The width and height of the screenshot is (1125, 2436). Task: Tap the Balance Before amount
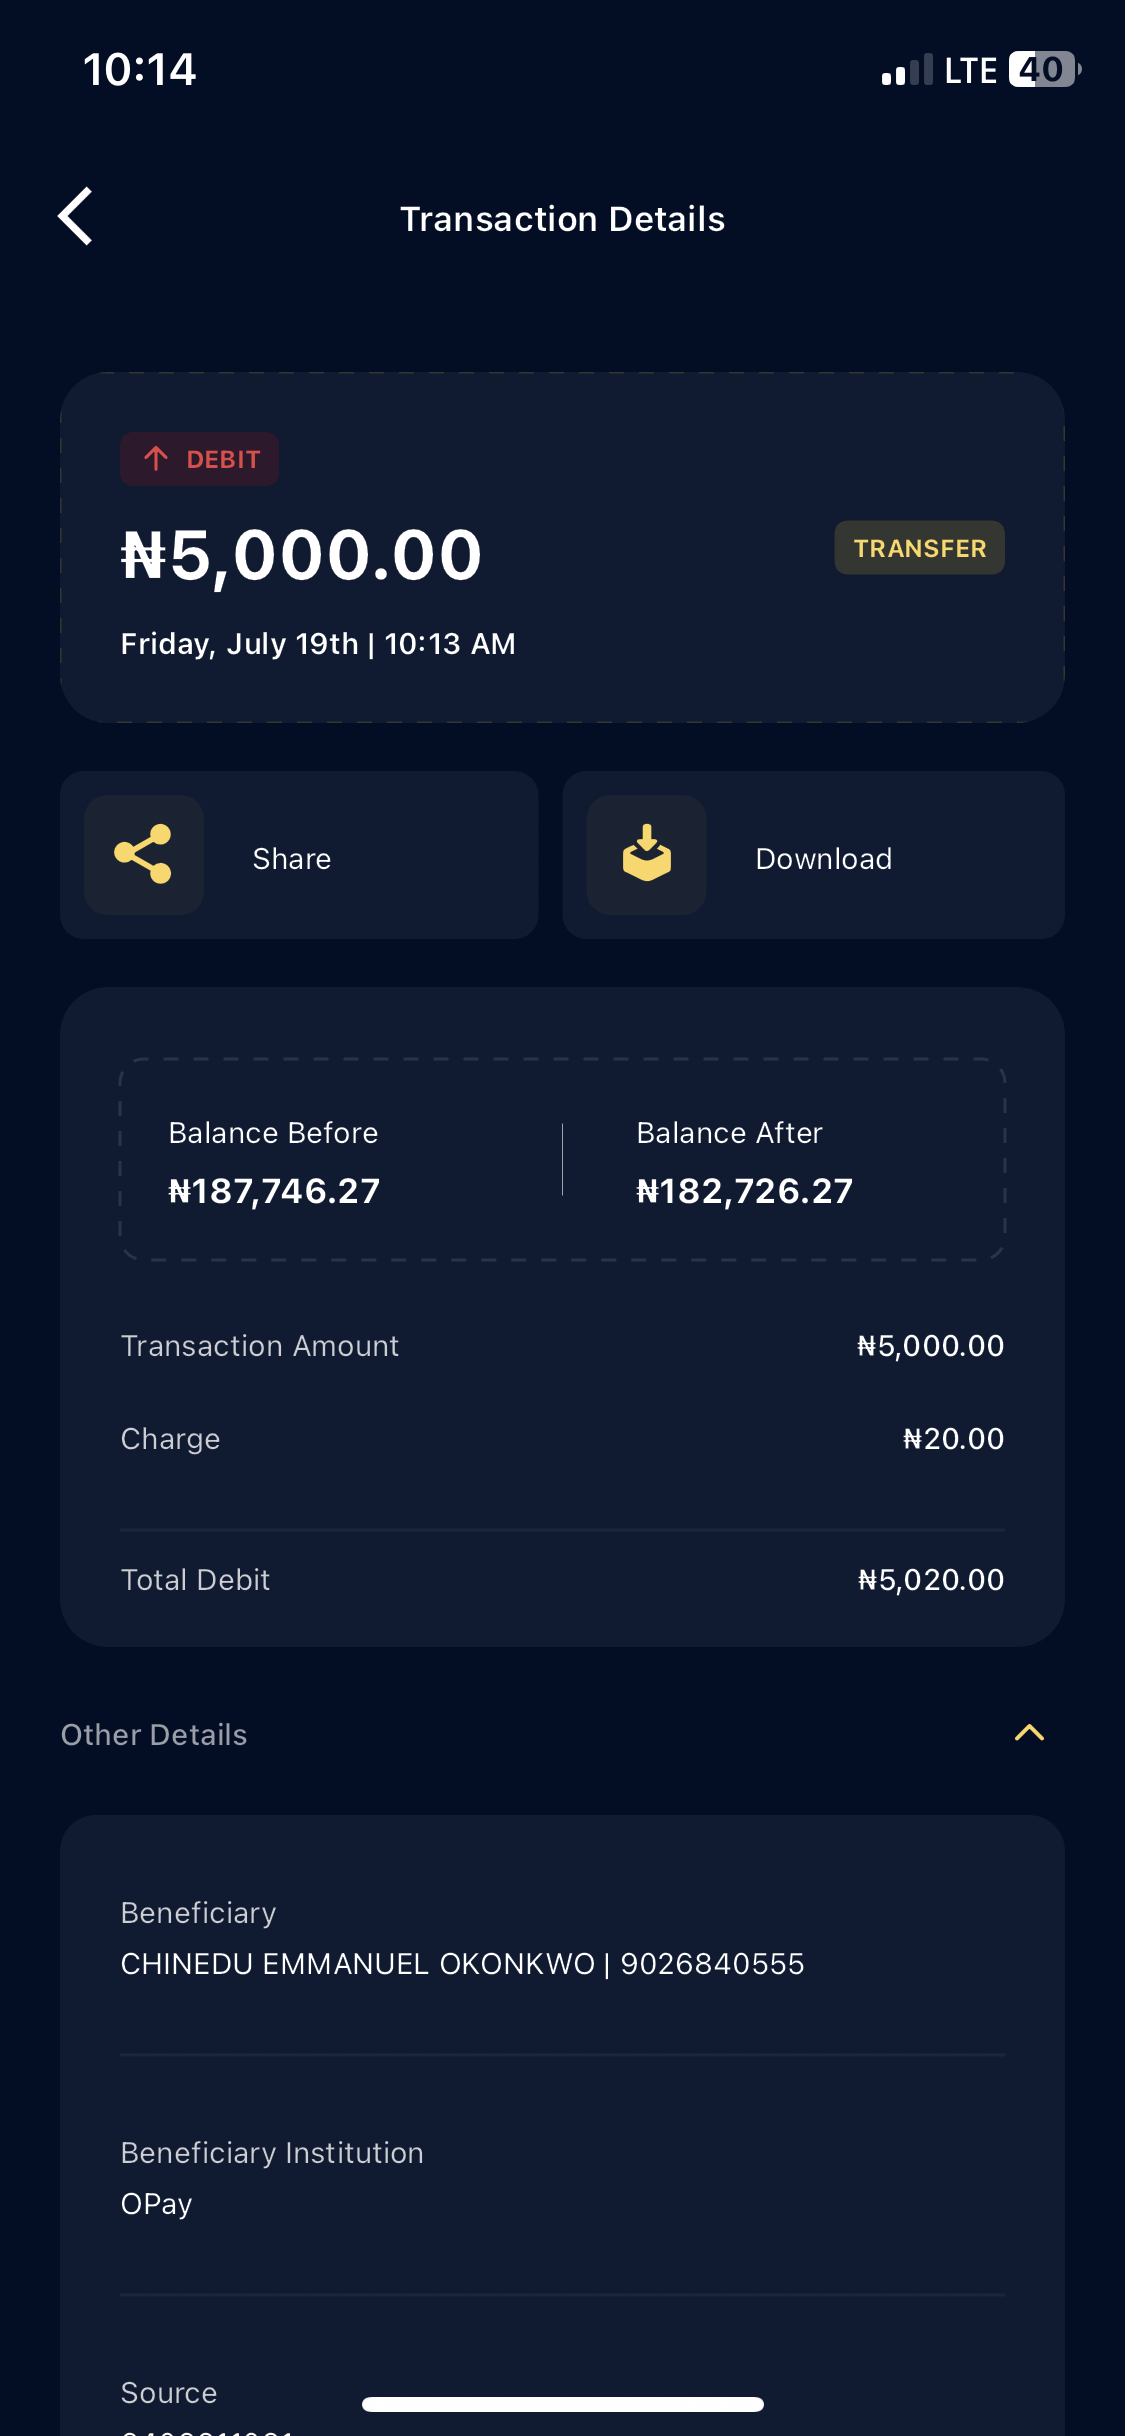coord(274,1191)
